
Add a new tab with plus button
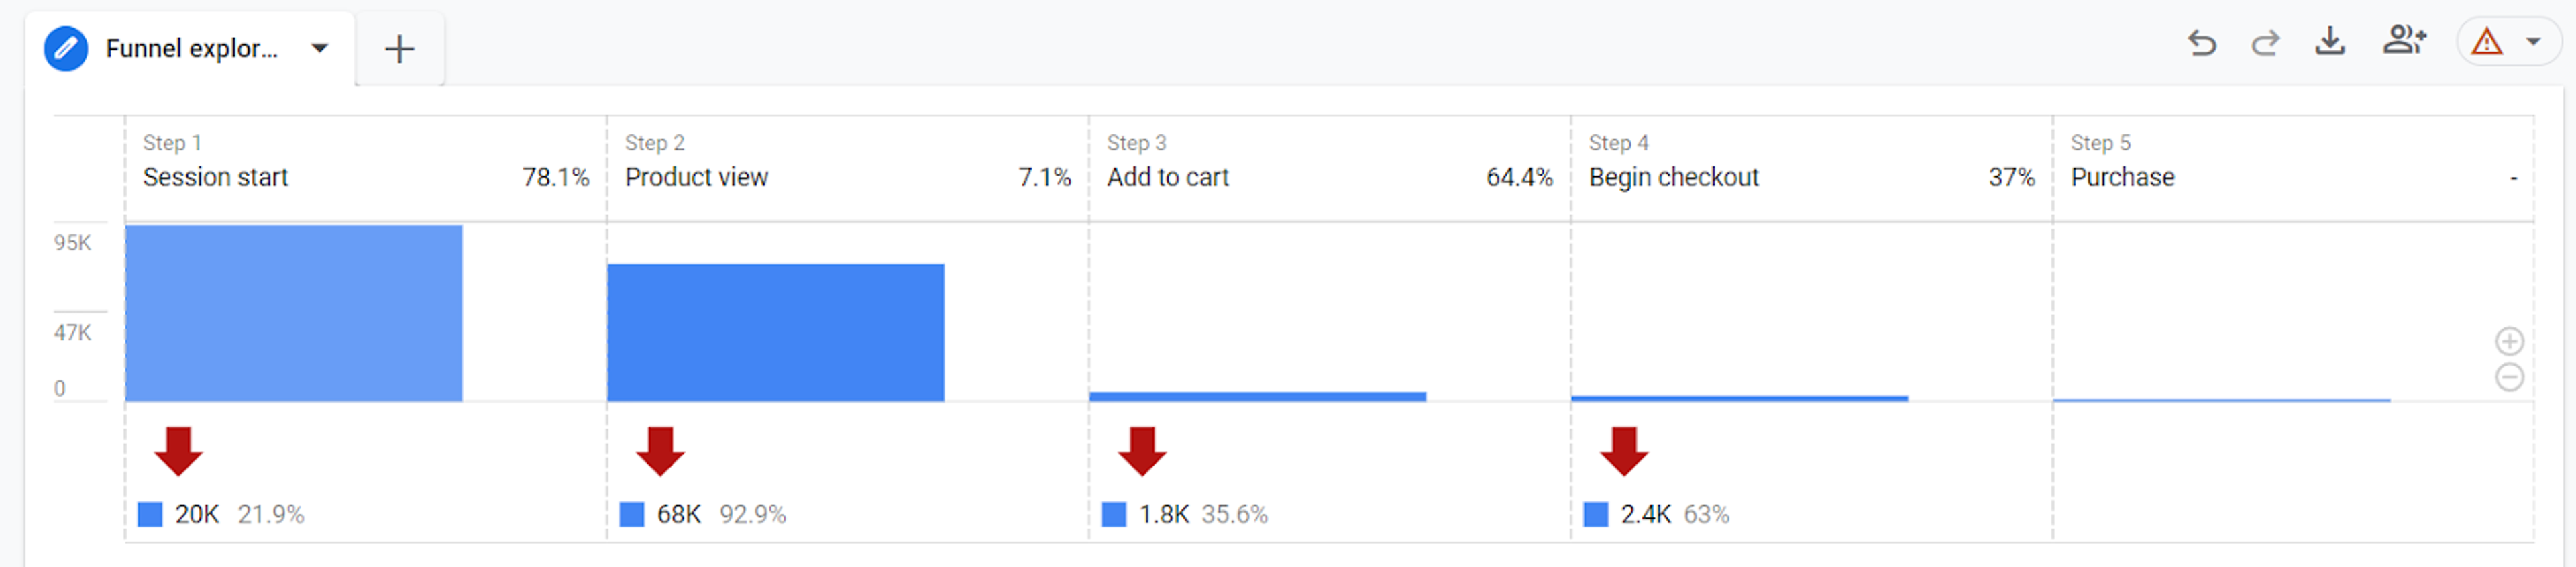click(x=399, y=49)
